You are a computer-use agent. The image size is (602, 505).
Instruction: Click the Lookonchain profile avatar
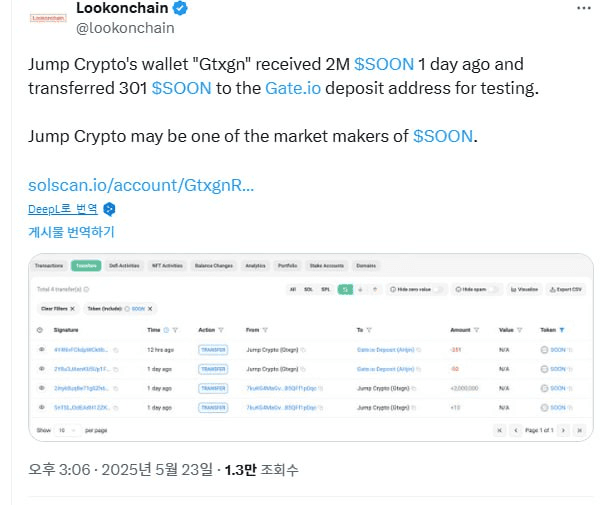pyautogui.click(x=48, y=18)
